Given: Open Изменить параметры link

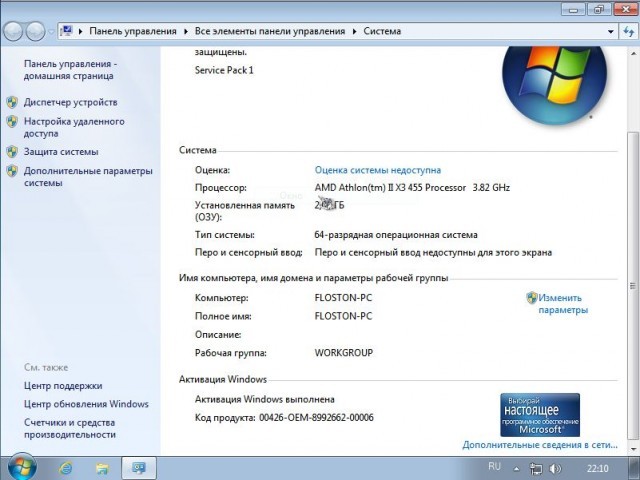Looking at the screenshot, I should [x=563, y=304].
